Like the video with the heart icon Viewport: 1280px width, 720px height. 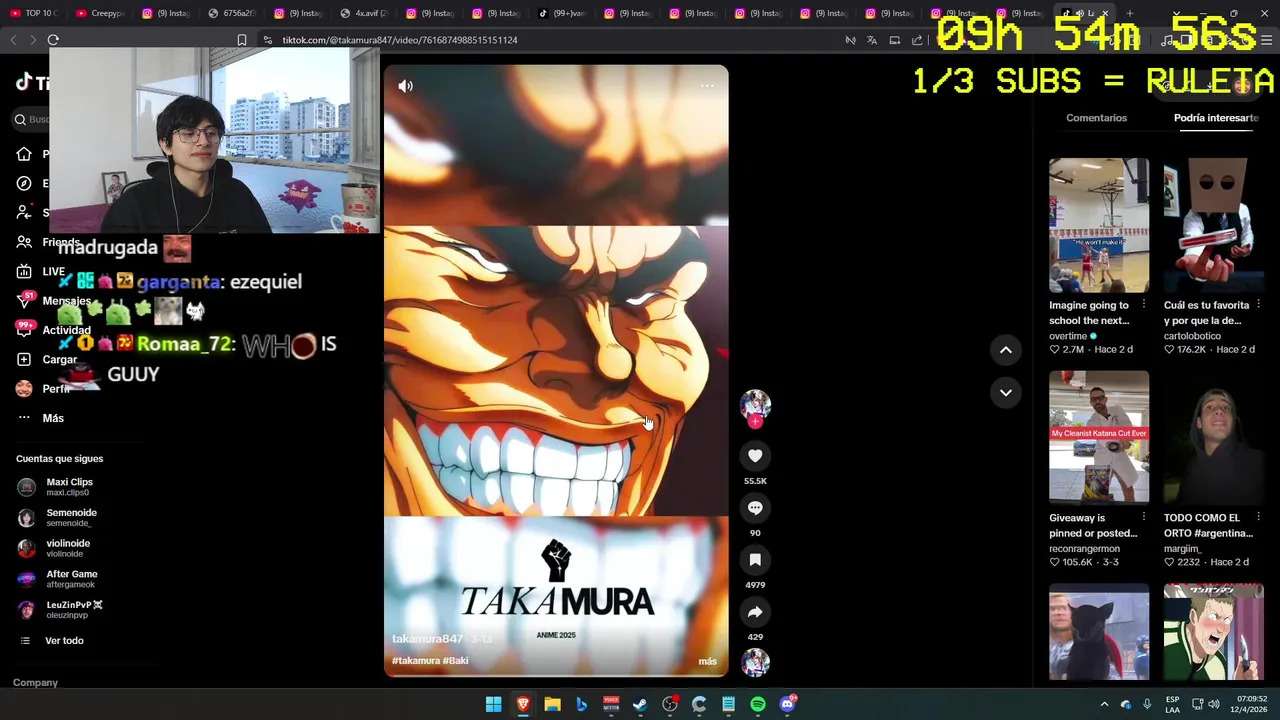(755, 456)
